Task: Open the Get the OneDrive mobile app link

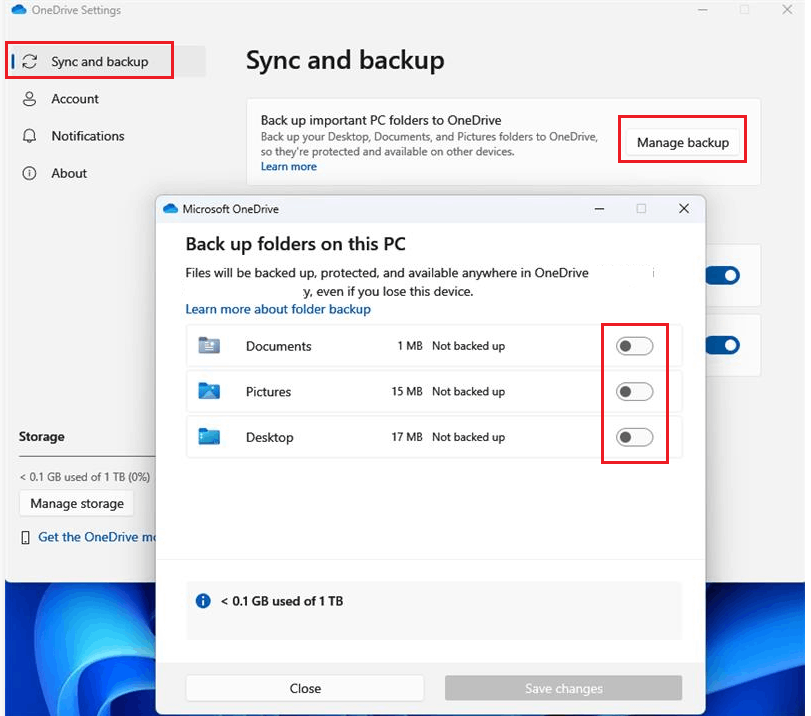Action: [x=97, y=537]
